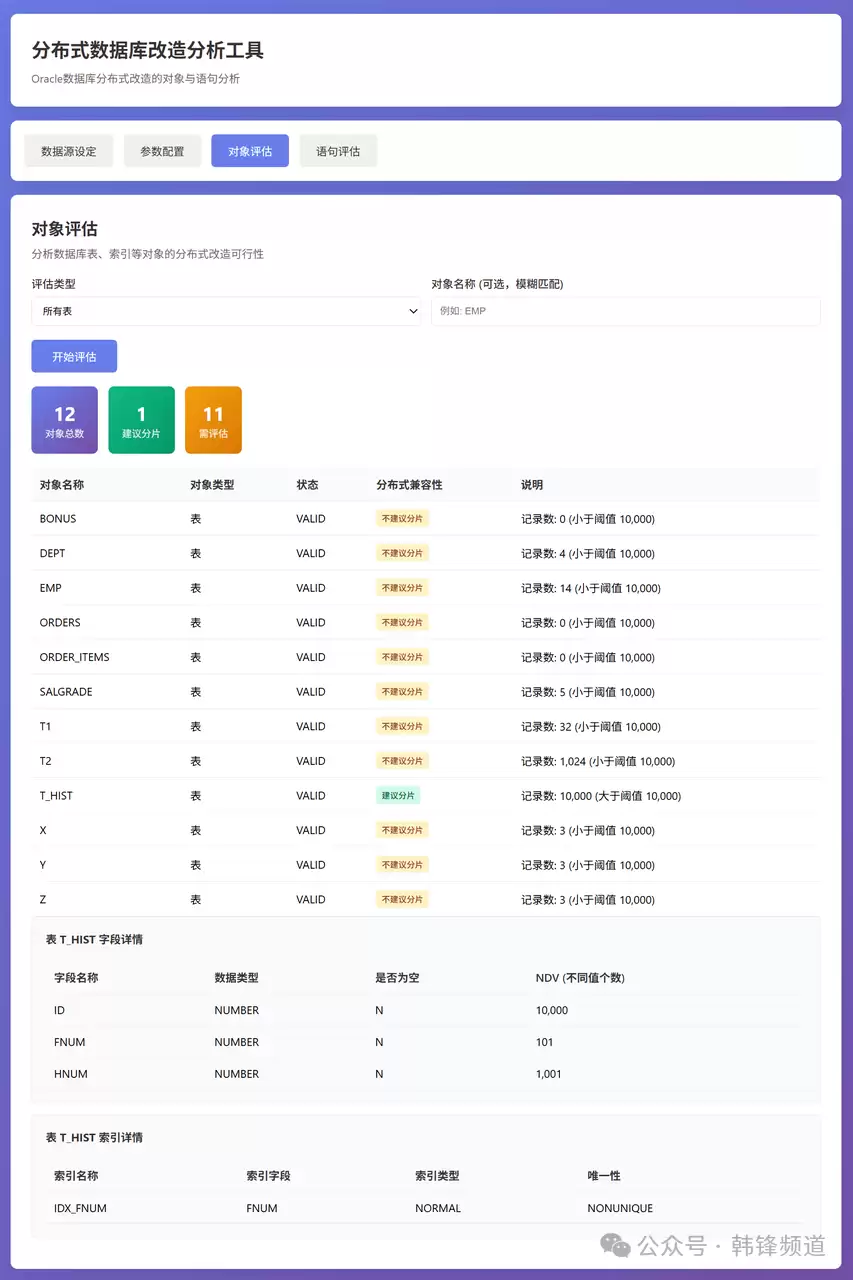Click the 对象总数 12 summary card
This screenshot has height=1280, width=853.
tap(65, 420)
